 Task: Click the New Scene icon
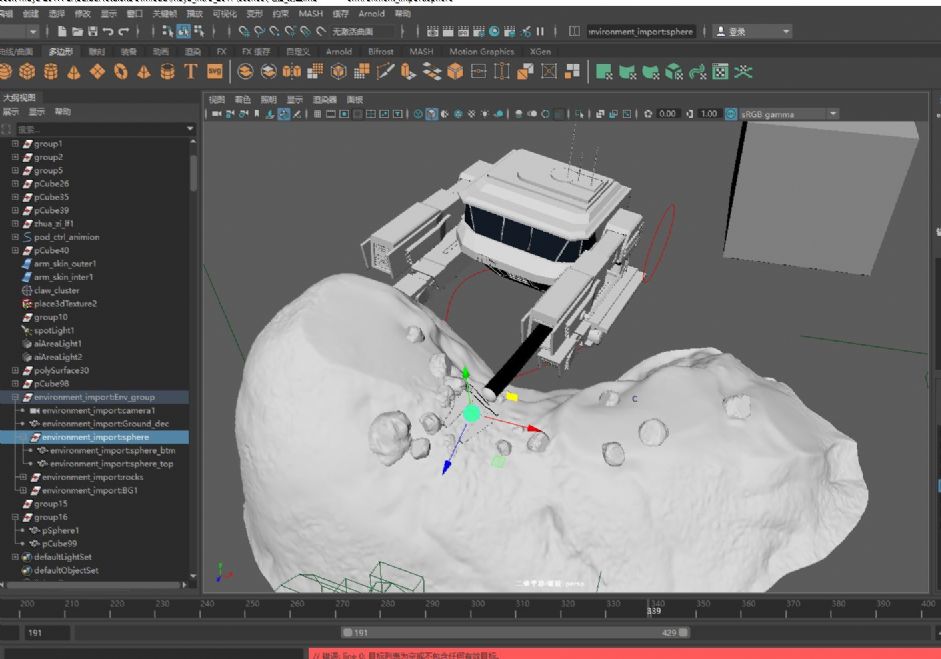coord(62,31)
